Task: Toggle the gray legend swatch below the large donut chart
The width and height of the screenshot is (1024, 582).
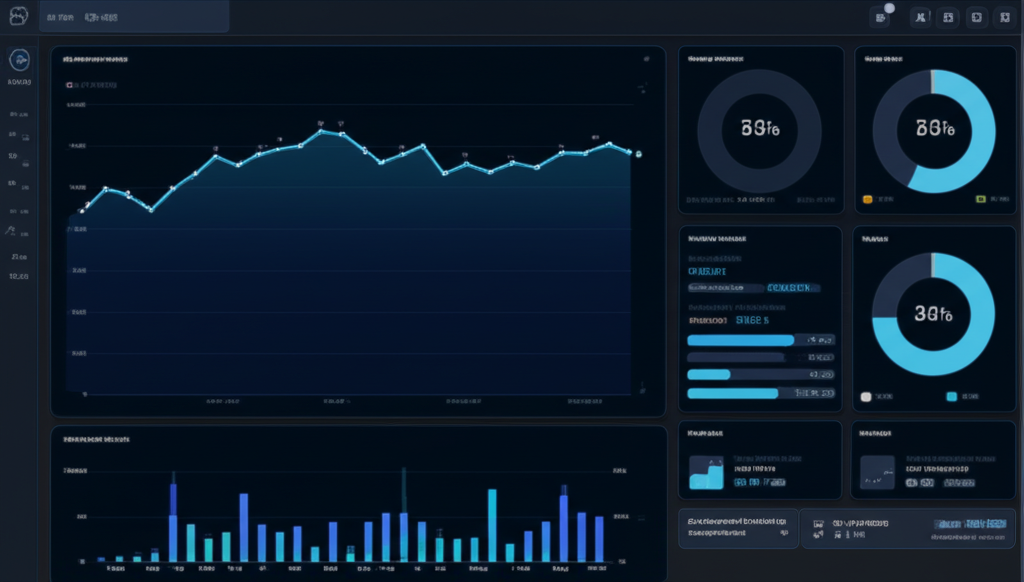Action: pyautogui.click(x=866, y=396)
